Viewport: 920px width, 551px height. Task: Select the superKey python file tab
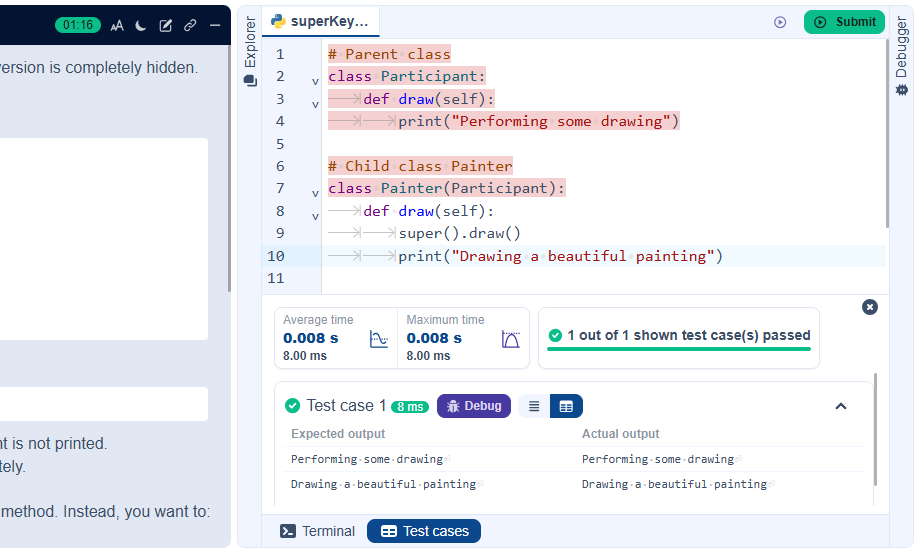click(320, 22)
